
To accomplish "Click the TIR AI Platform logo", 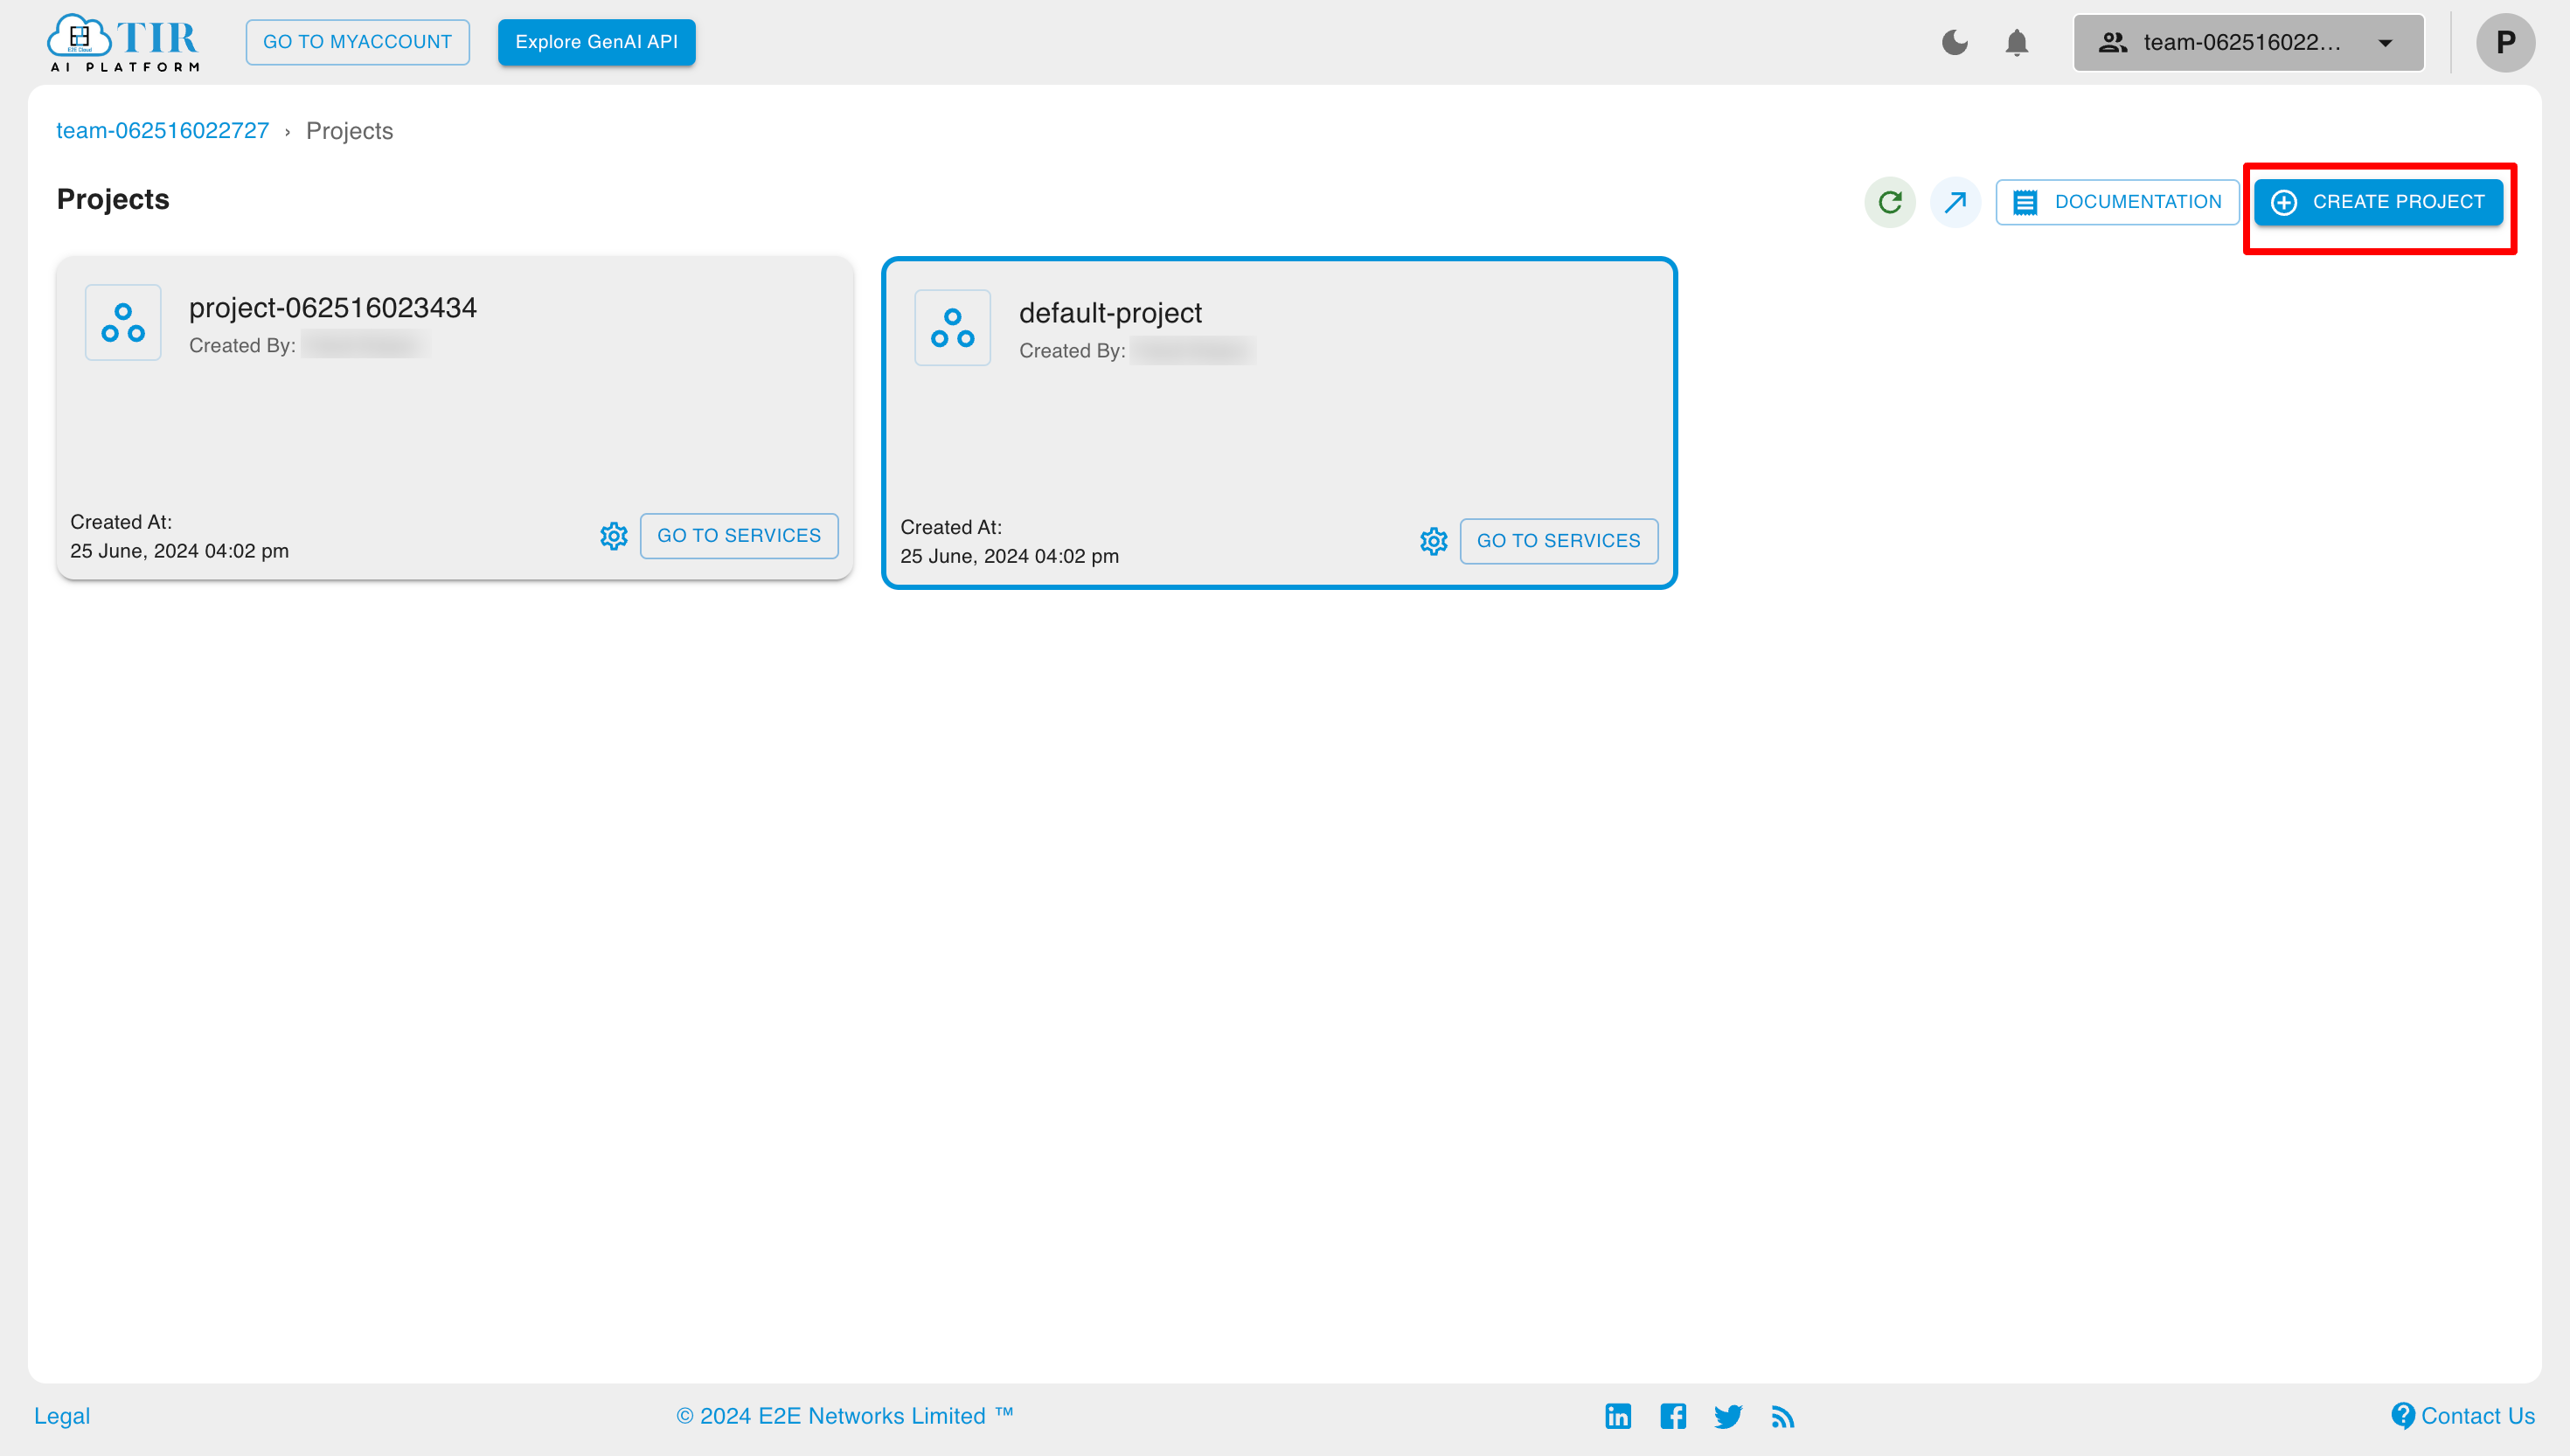I will [x=123, y=42].
